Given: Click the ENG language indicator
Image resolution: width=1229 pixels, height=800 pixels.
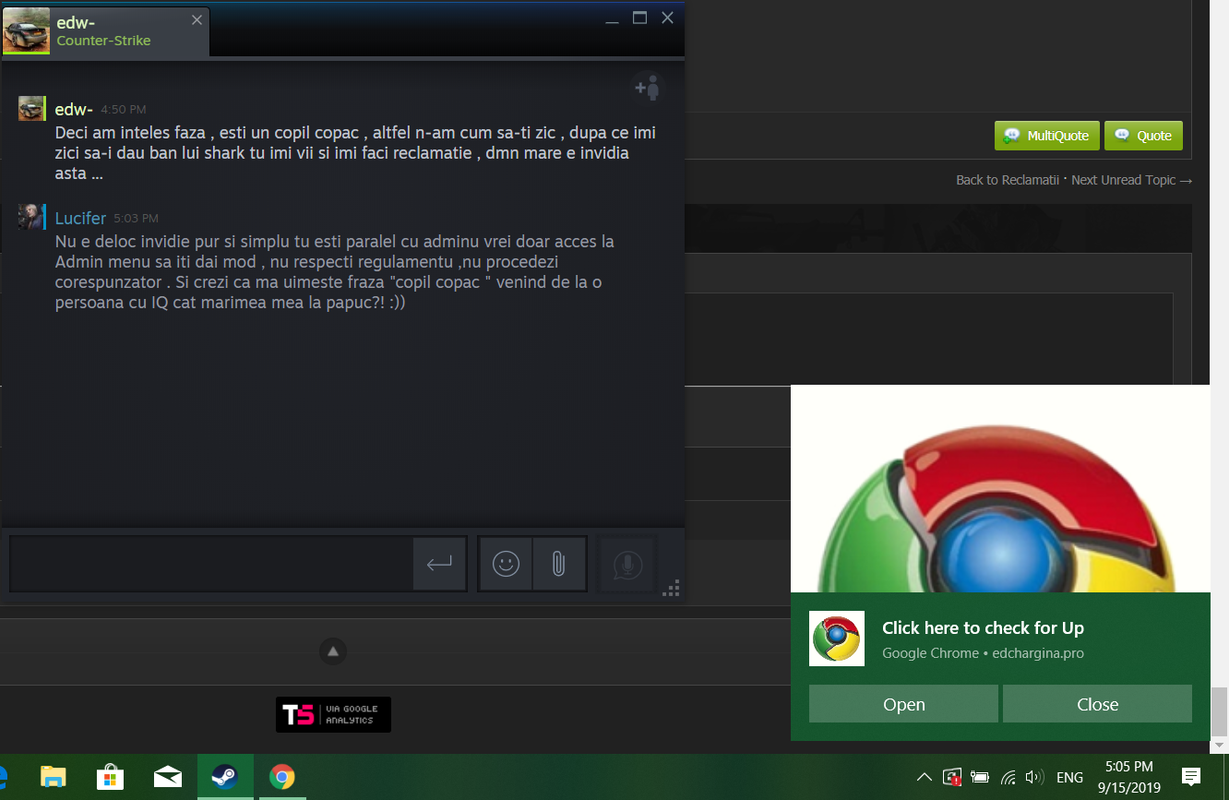Looking at the screenshot, I should click(x=1069, y=777).
